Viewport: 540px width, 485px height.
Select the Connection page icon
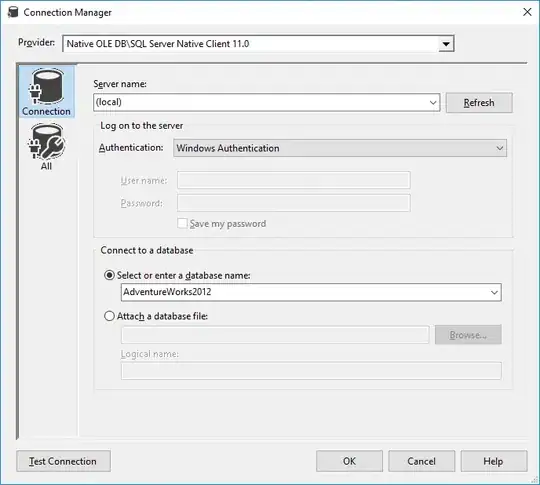click(x=46, y=92)
